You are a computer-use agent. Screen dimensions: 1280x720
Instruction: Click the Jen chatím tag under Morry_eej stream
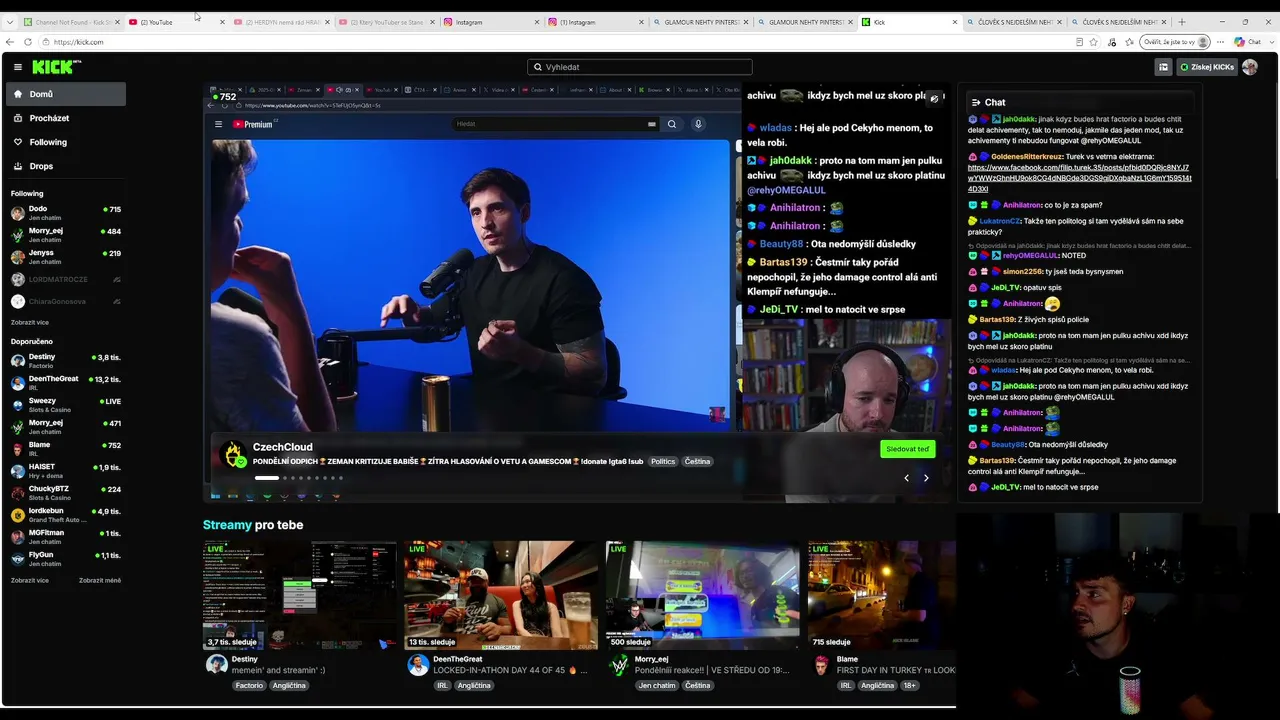click(x=657, y=686)
